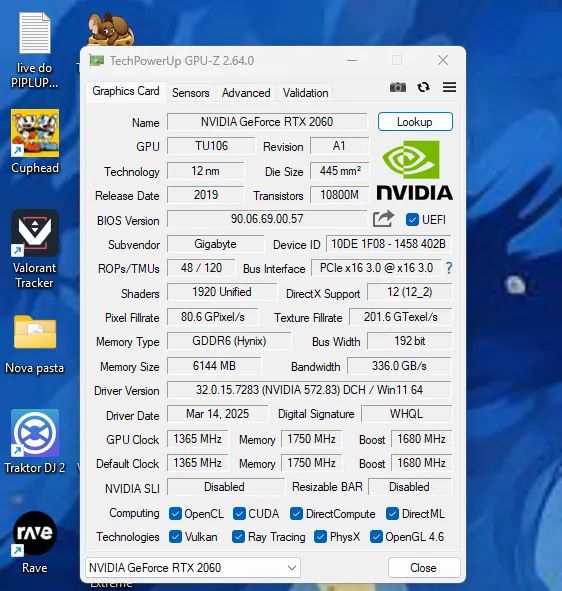The height and width of the screenshot is (591, 562).
Task: Take a GPU-Z screenshot with camera icon
Action: (398, 87)
